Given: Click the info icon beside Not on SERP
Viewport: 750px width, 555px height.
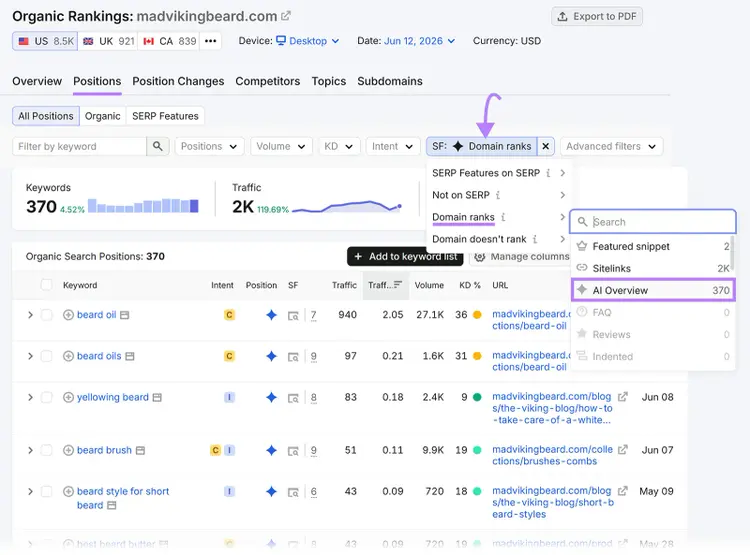Looking at the screenshot, I should click(498, 195).
